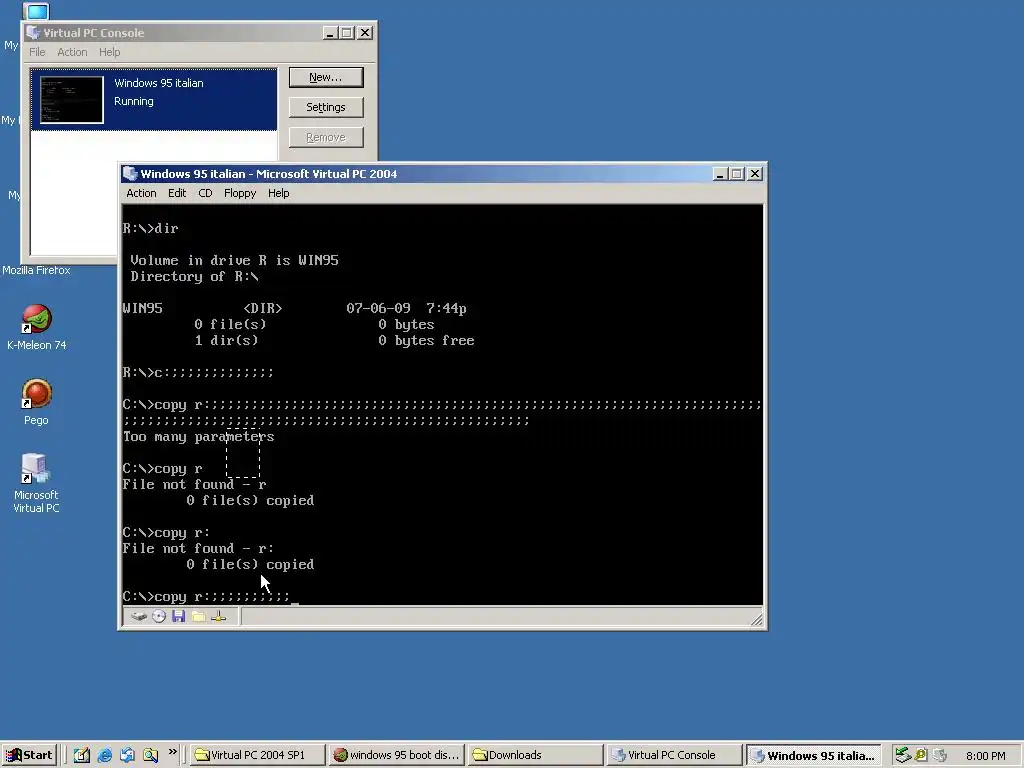Switch to Virtual PC 2004 SP1 taskbar button
This screenshot has width=1024, height=768.
click(x=257, y=755)
